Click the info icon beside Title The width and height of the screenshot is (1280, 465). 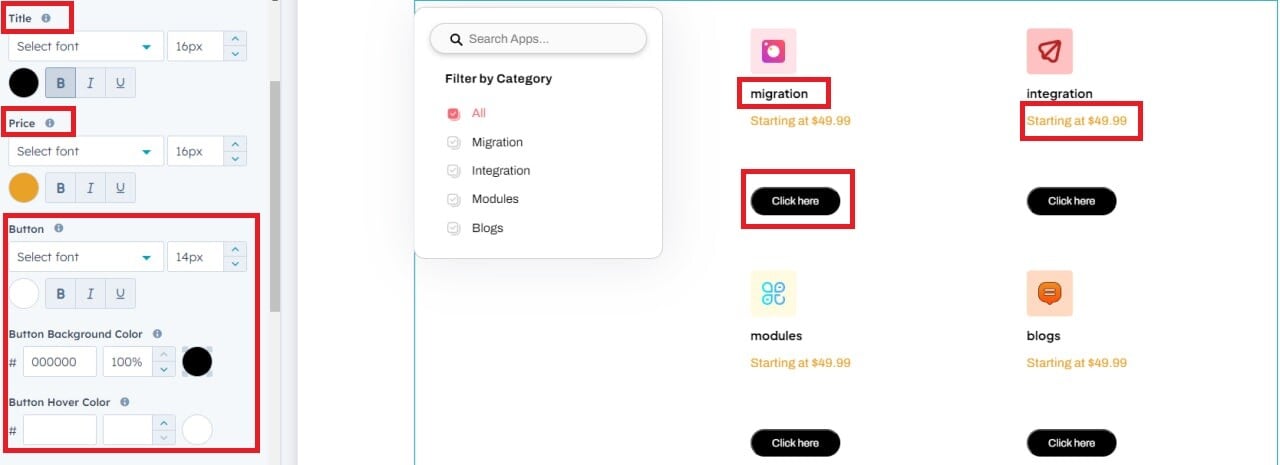[x=46, y=18]
